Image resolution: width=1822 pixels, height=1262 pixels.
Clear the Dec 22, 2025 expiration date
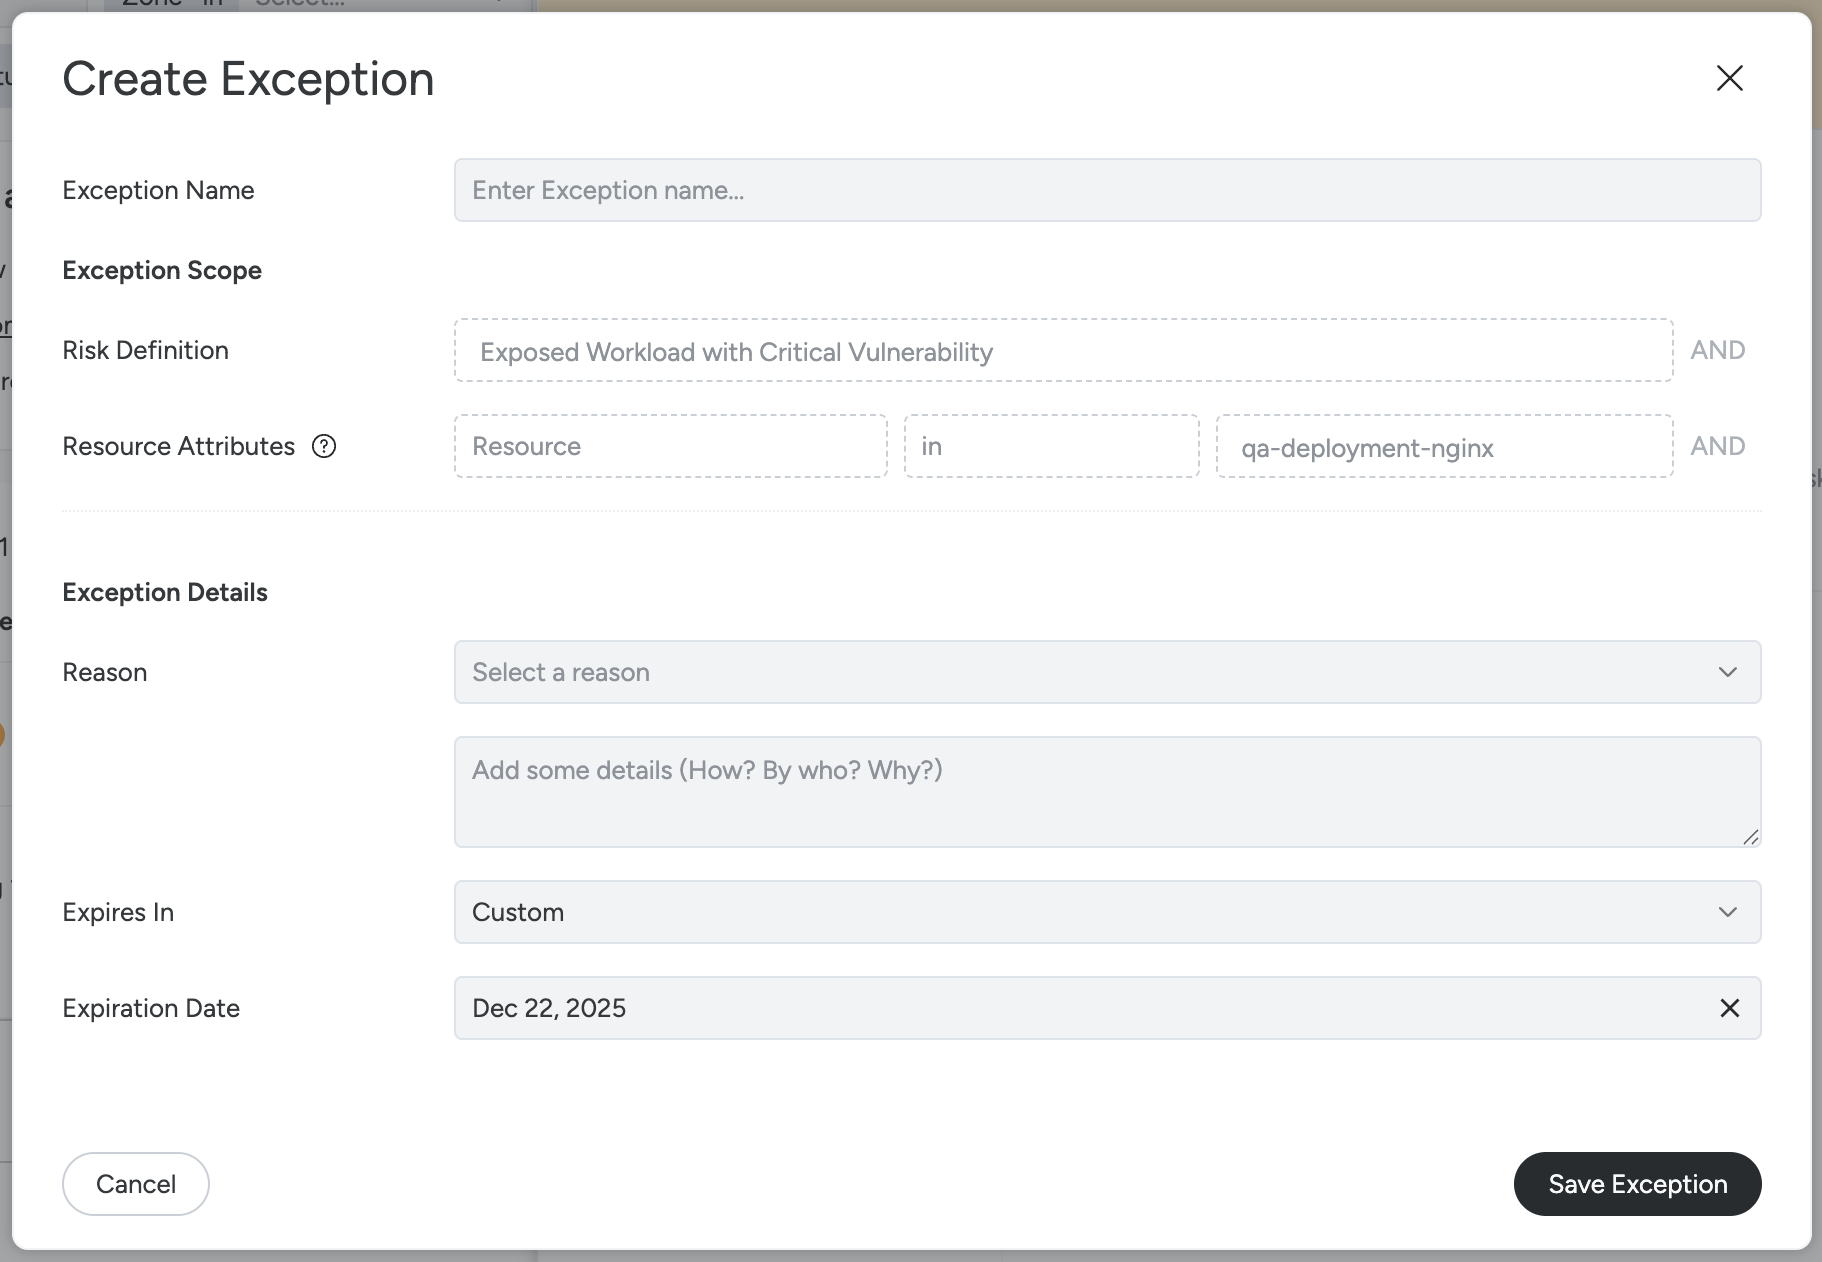point(1729,1008)
